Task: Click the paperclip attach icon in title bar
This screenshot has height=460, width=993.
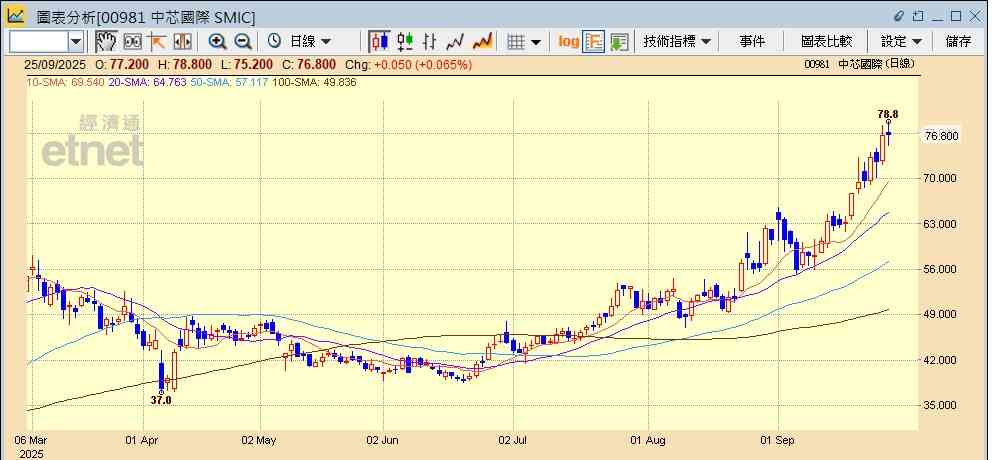Action: point(900,16)
